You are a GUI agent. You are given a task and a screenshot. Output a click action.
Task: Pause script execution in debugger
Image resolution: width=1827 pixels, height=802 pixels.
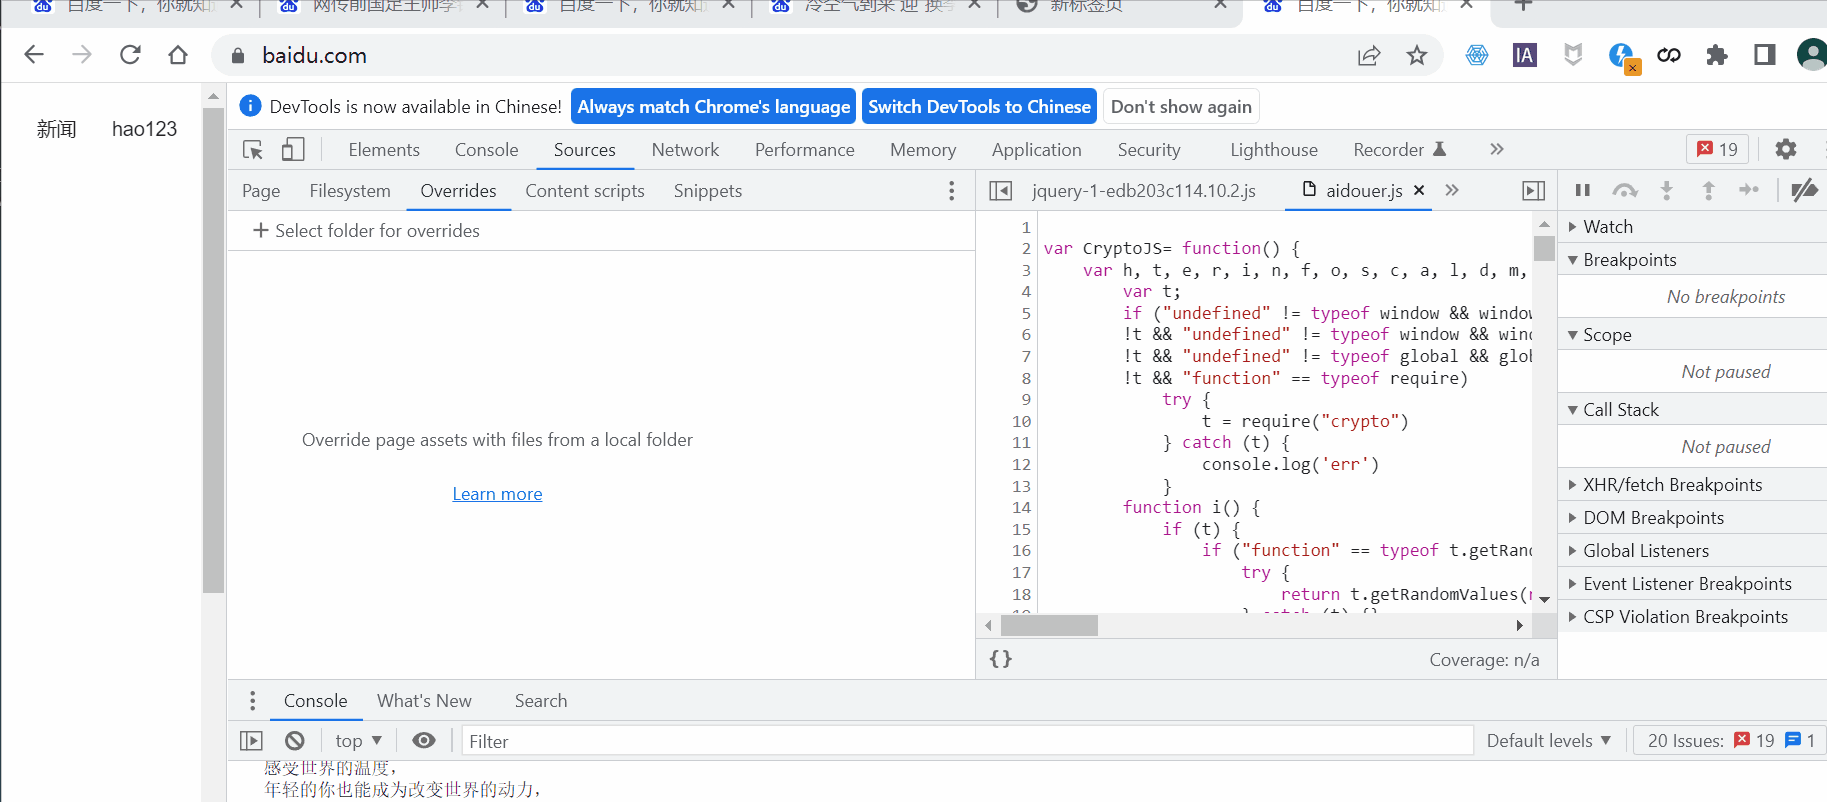pyautogui.click(x=1582, y=190)
